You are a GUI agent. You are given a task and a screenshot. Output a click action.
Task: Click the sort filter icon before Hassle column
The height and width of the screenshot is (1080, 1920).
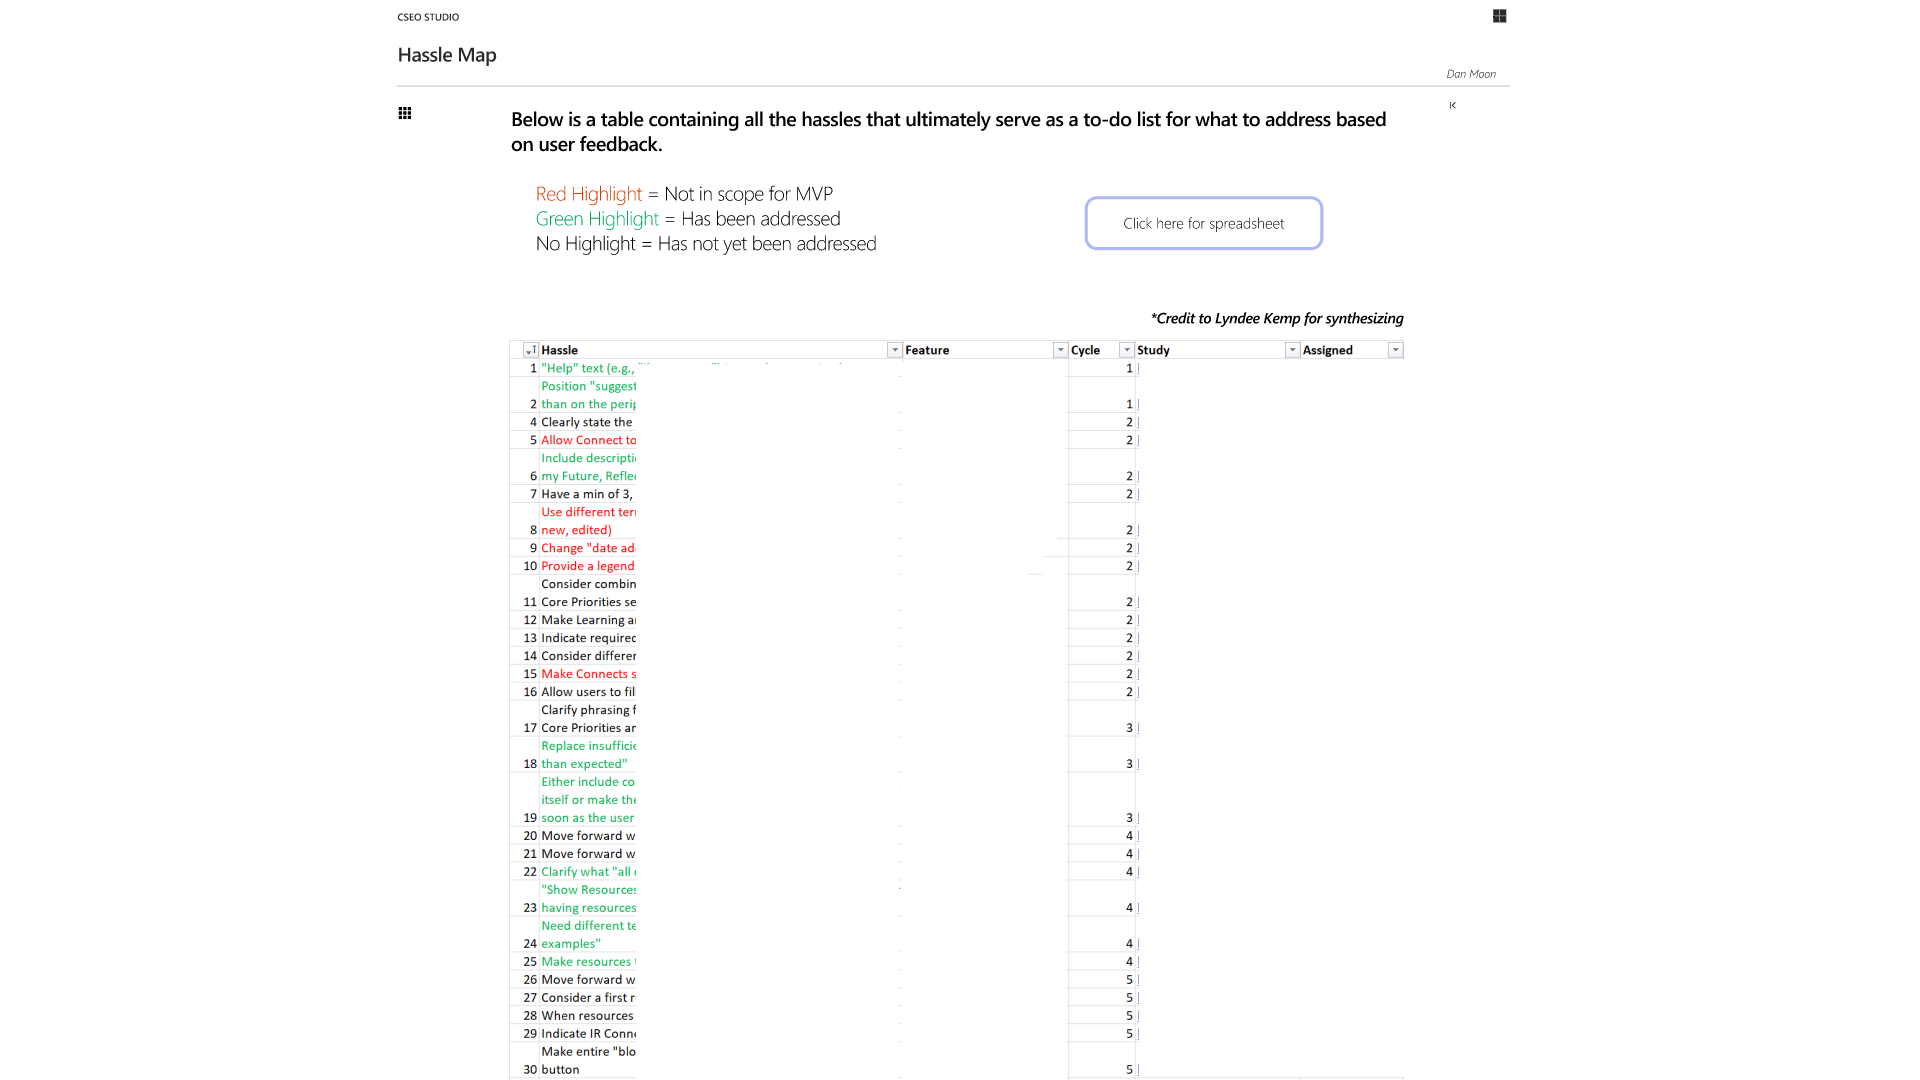click(530, 350)
